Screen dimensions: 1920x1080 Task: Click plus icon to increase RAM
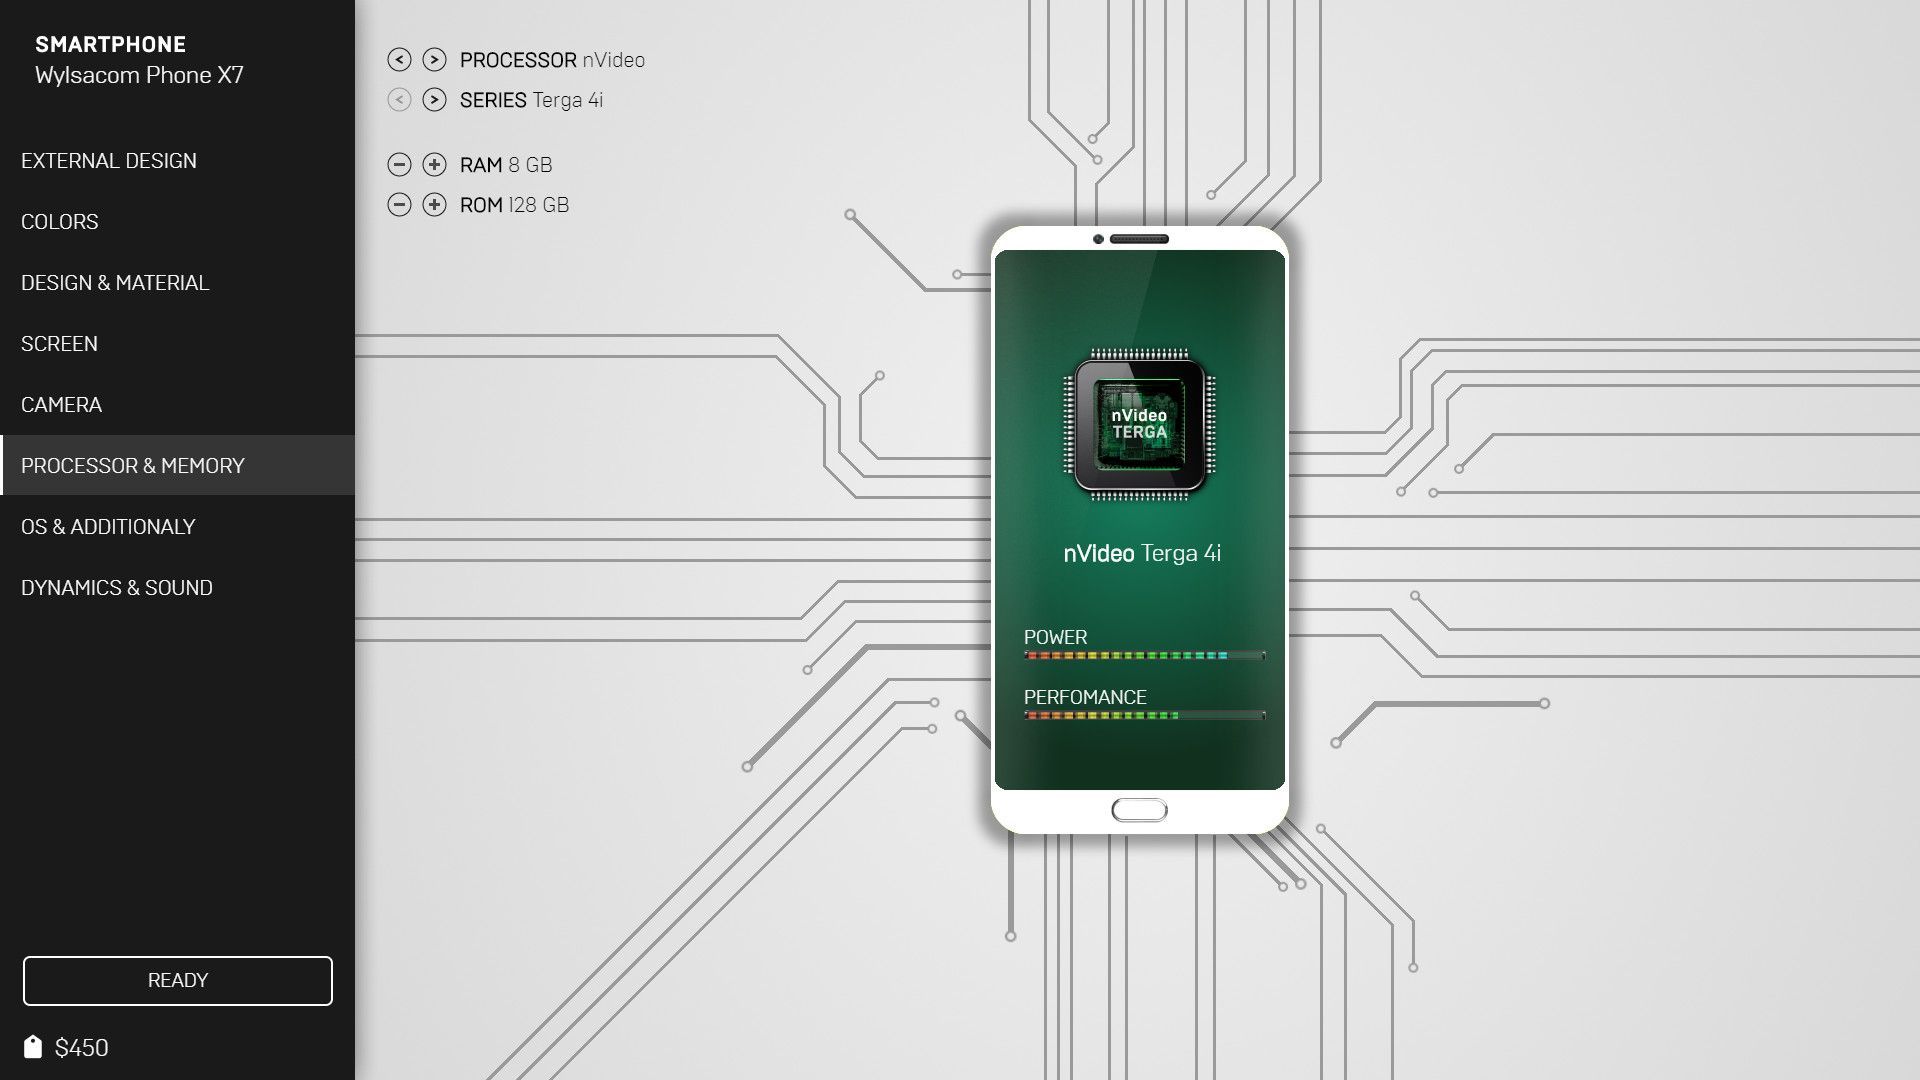(434, 164)
